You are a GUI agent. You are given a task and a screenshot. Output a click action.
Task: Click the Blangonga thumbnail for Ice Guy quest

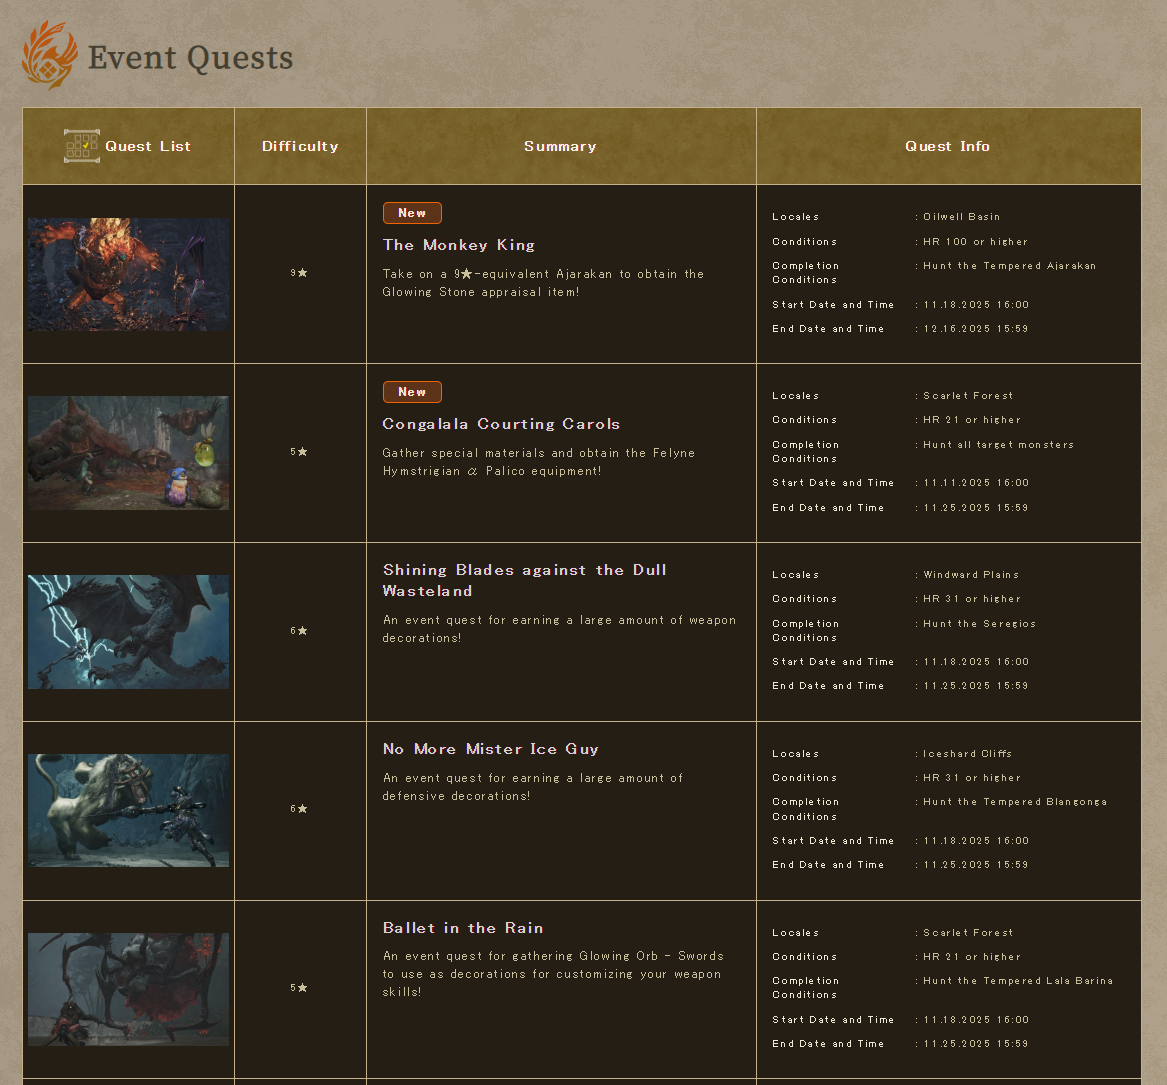[x=128, y=810]
